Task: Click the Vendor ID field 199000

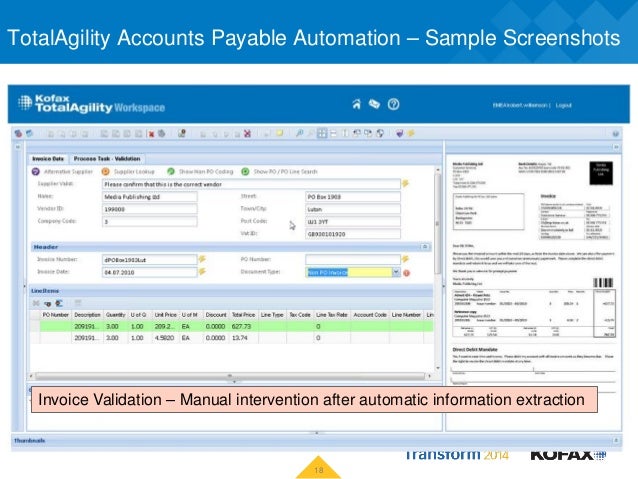Action: coord(150,209)
